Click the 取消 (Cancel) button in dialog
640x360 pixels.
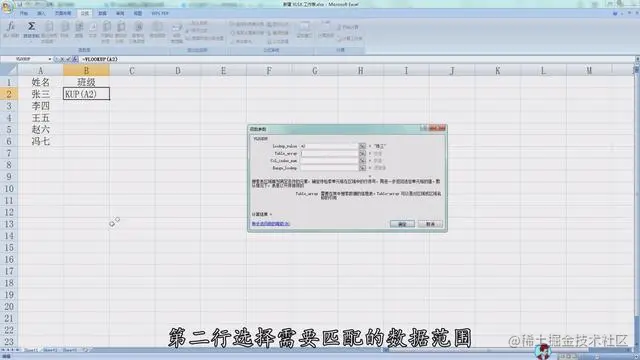(430, 224)
